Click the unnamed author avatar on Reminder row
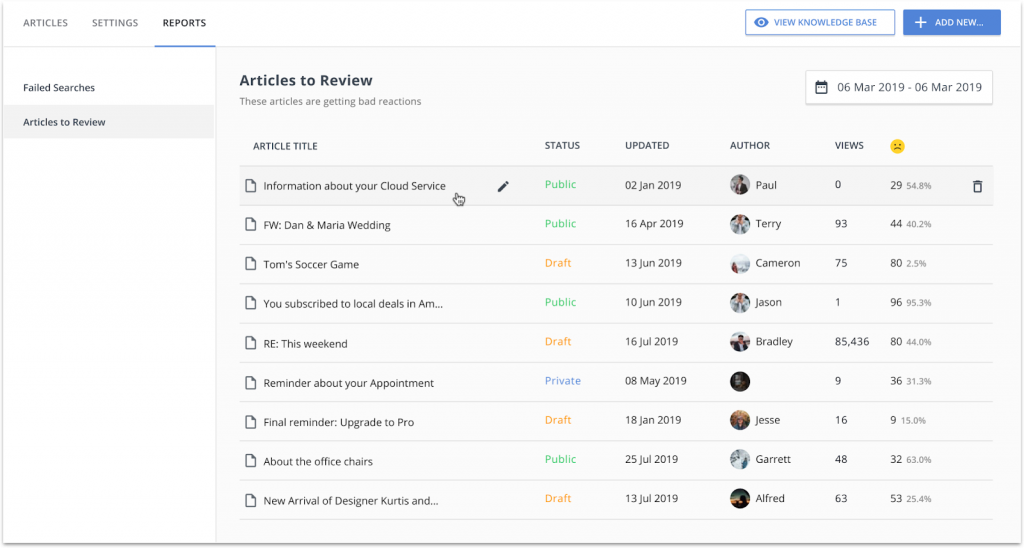Screen dimensions: 1024x548 click(x=740, y=381)
